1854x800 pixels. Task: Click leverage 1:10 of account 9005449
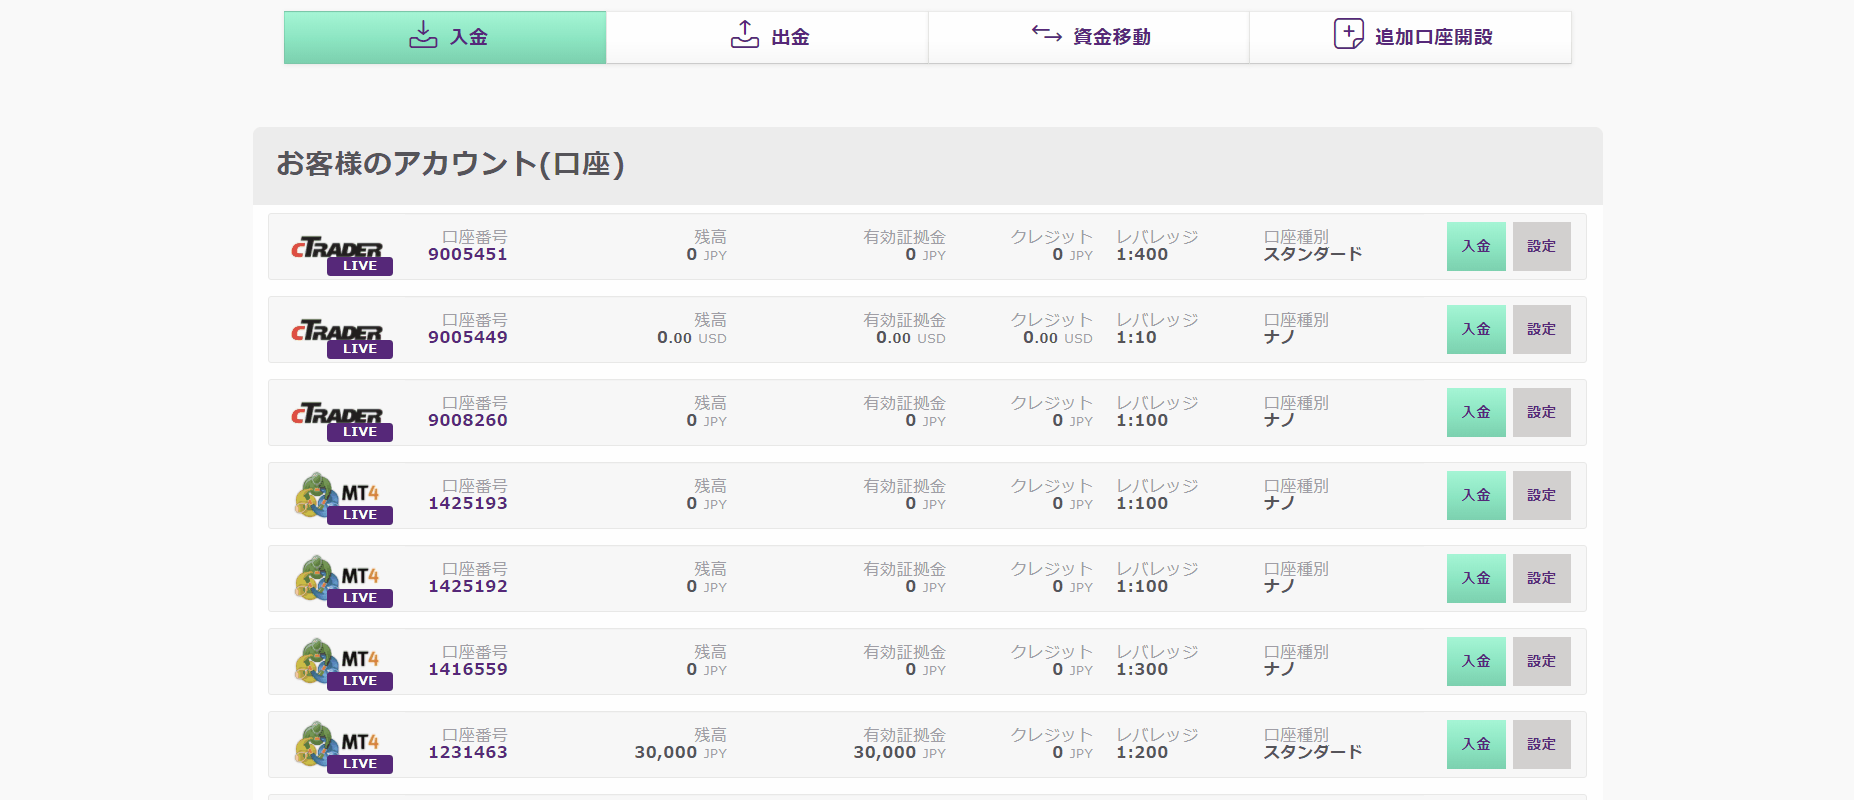[x=1136, y=337]
